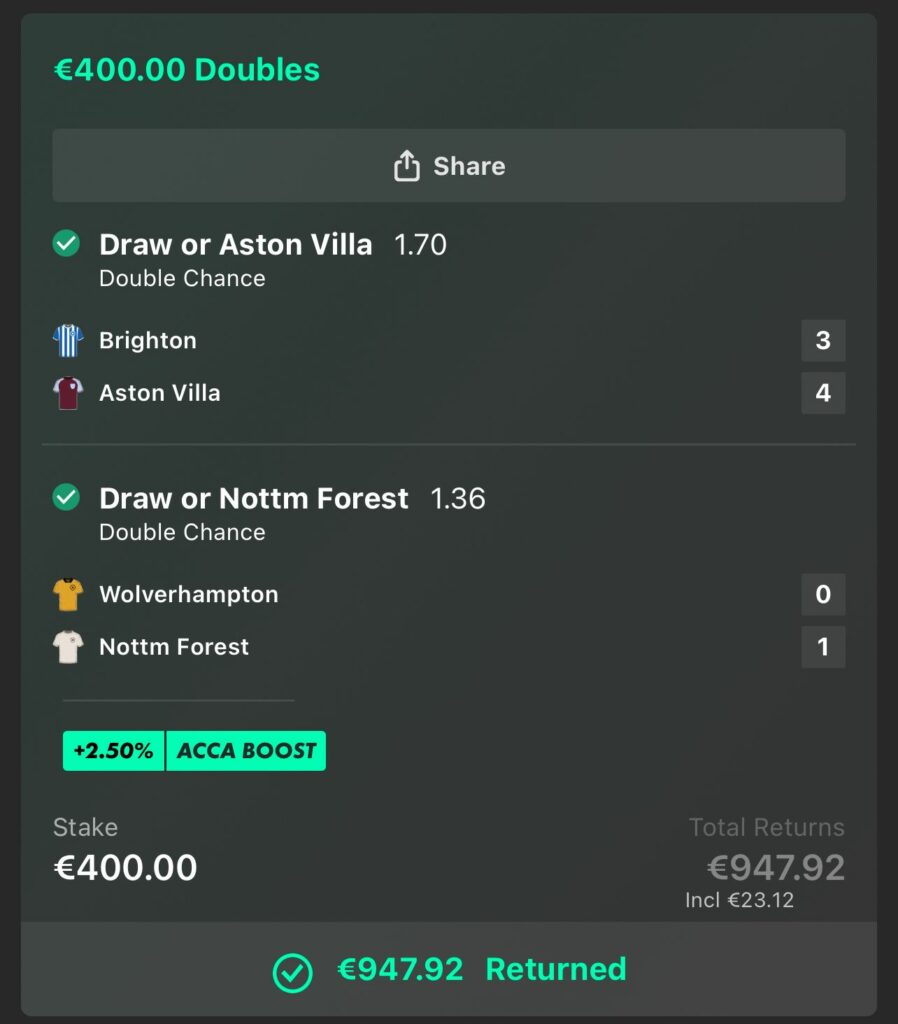
Task: Click the Share upload icon
Action: [x=406, y=166]
